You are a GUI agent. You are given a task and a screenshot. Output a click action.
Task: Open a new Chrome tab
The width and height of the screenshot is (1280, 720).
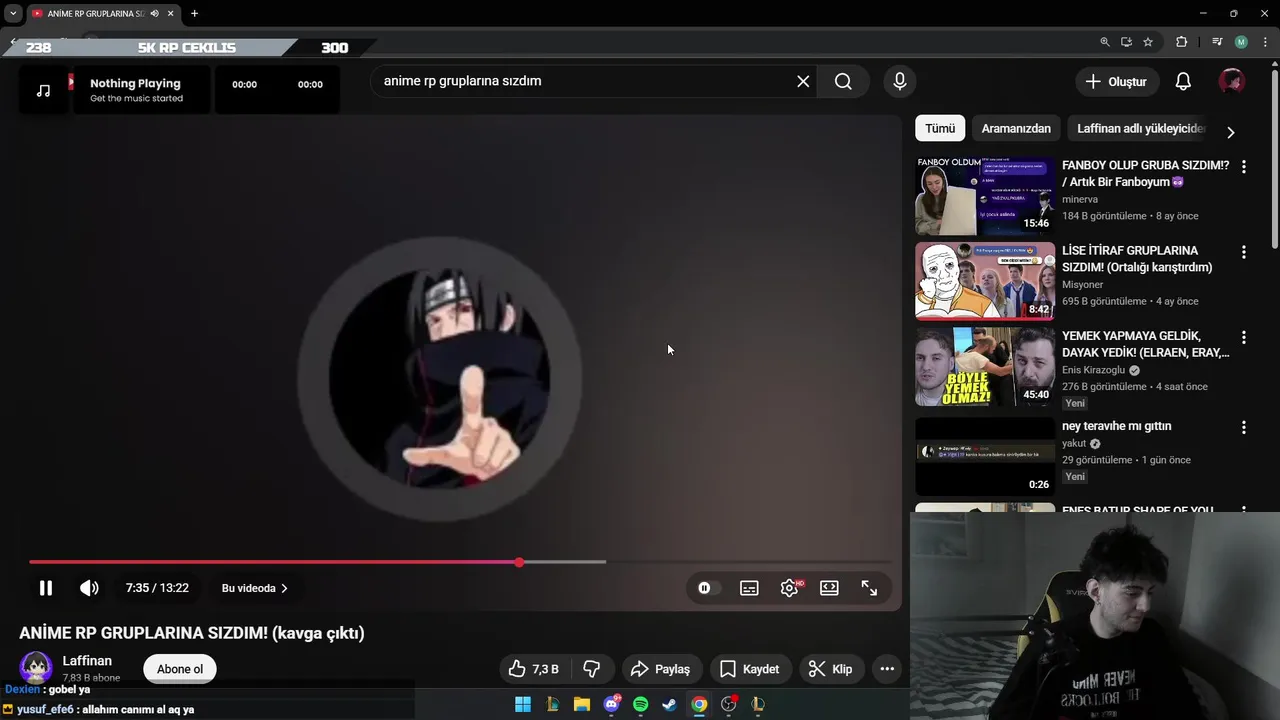point(194,14)
